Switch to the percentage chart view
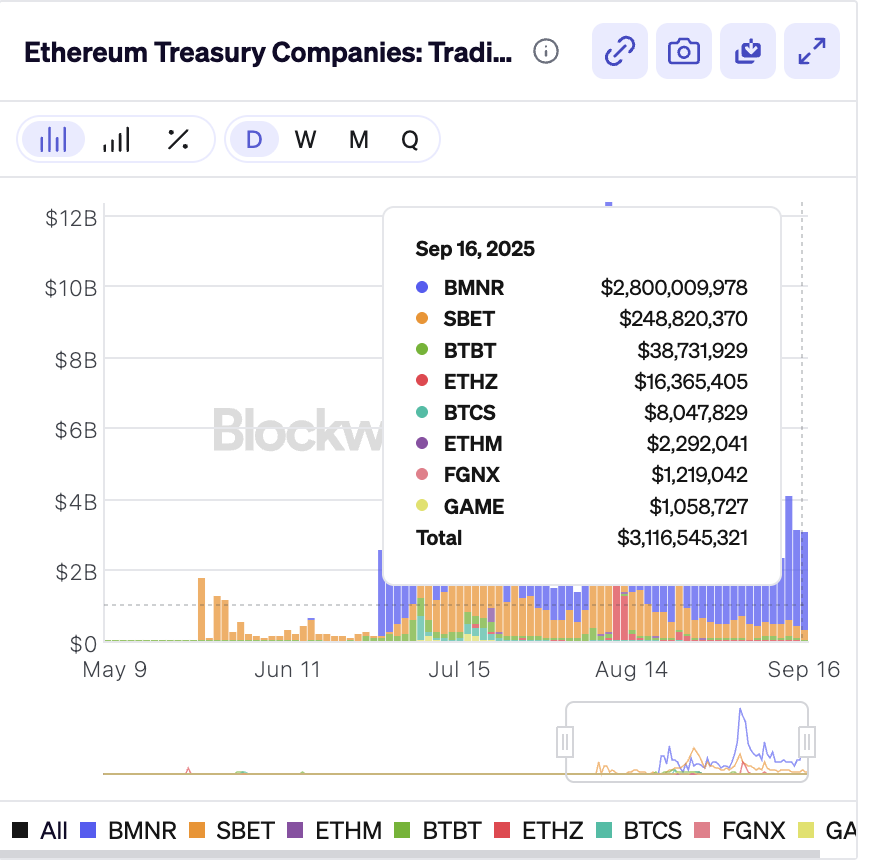 click(178, 140)
